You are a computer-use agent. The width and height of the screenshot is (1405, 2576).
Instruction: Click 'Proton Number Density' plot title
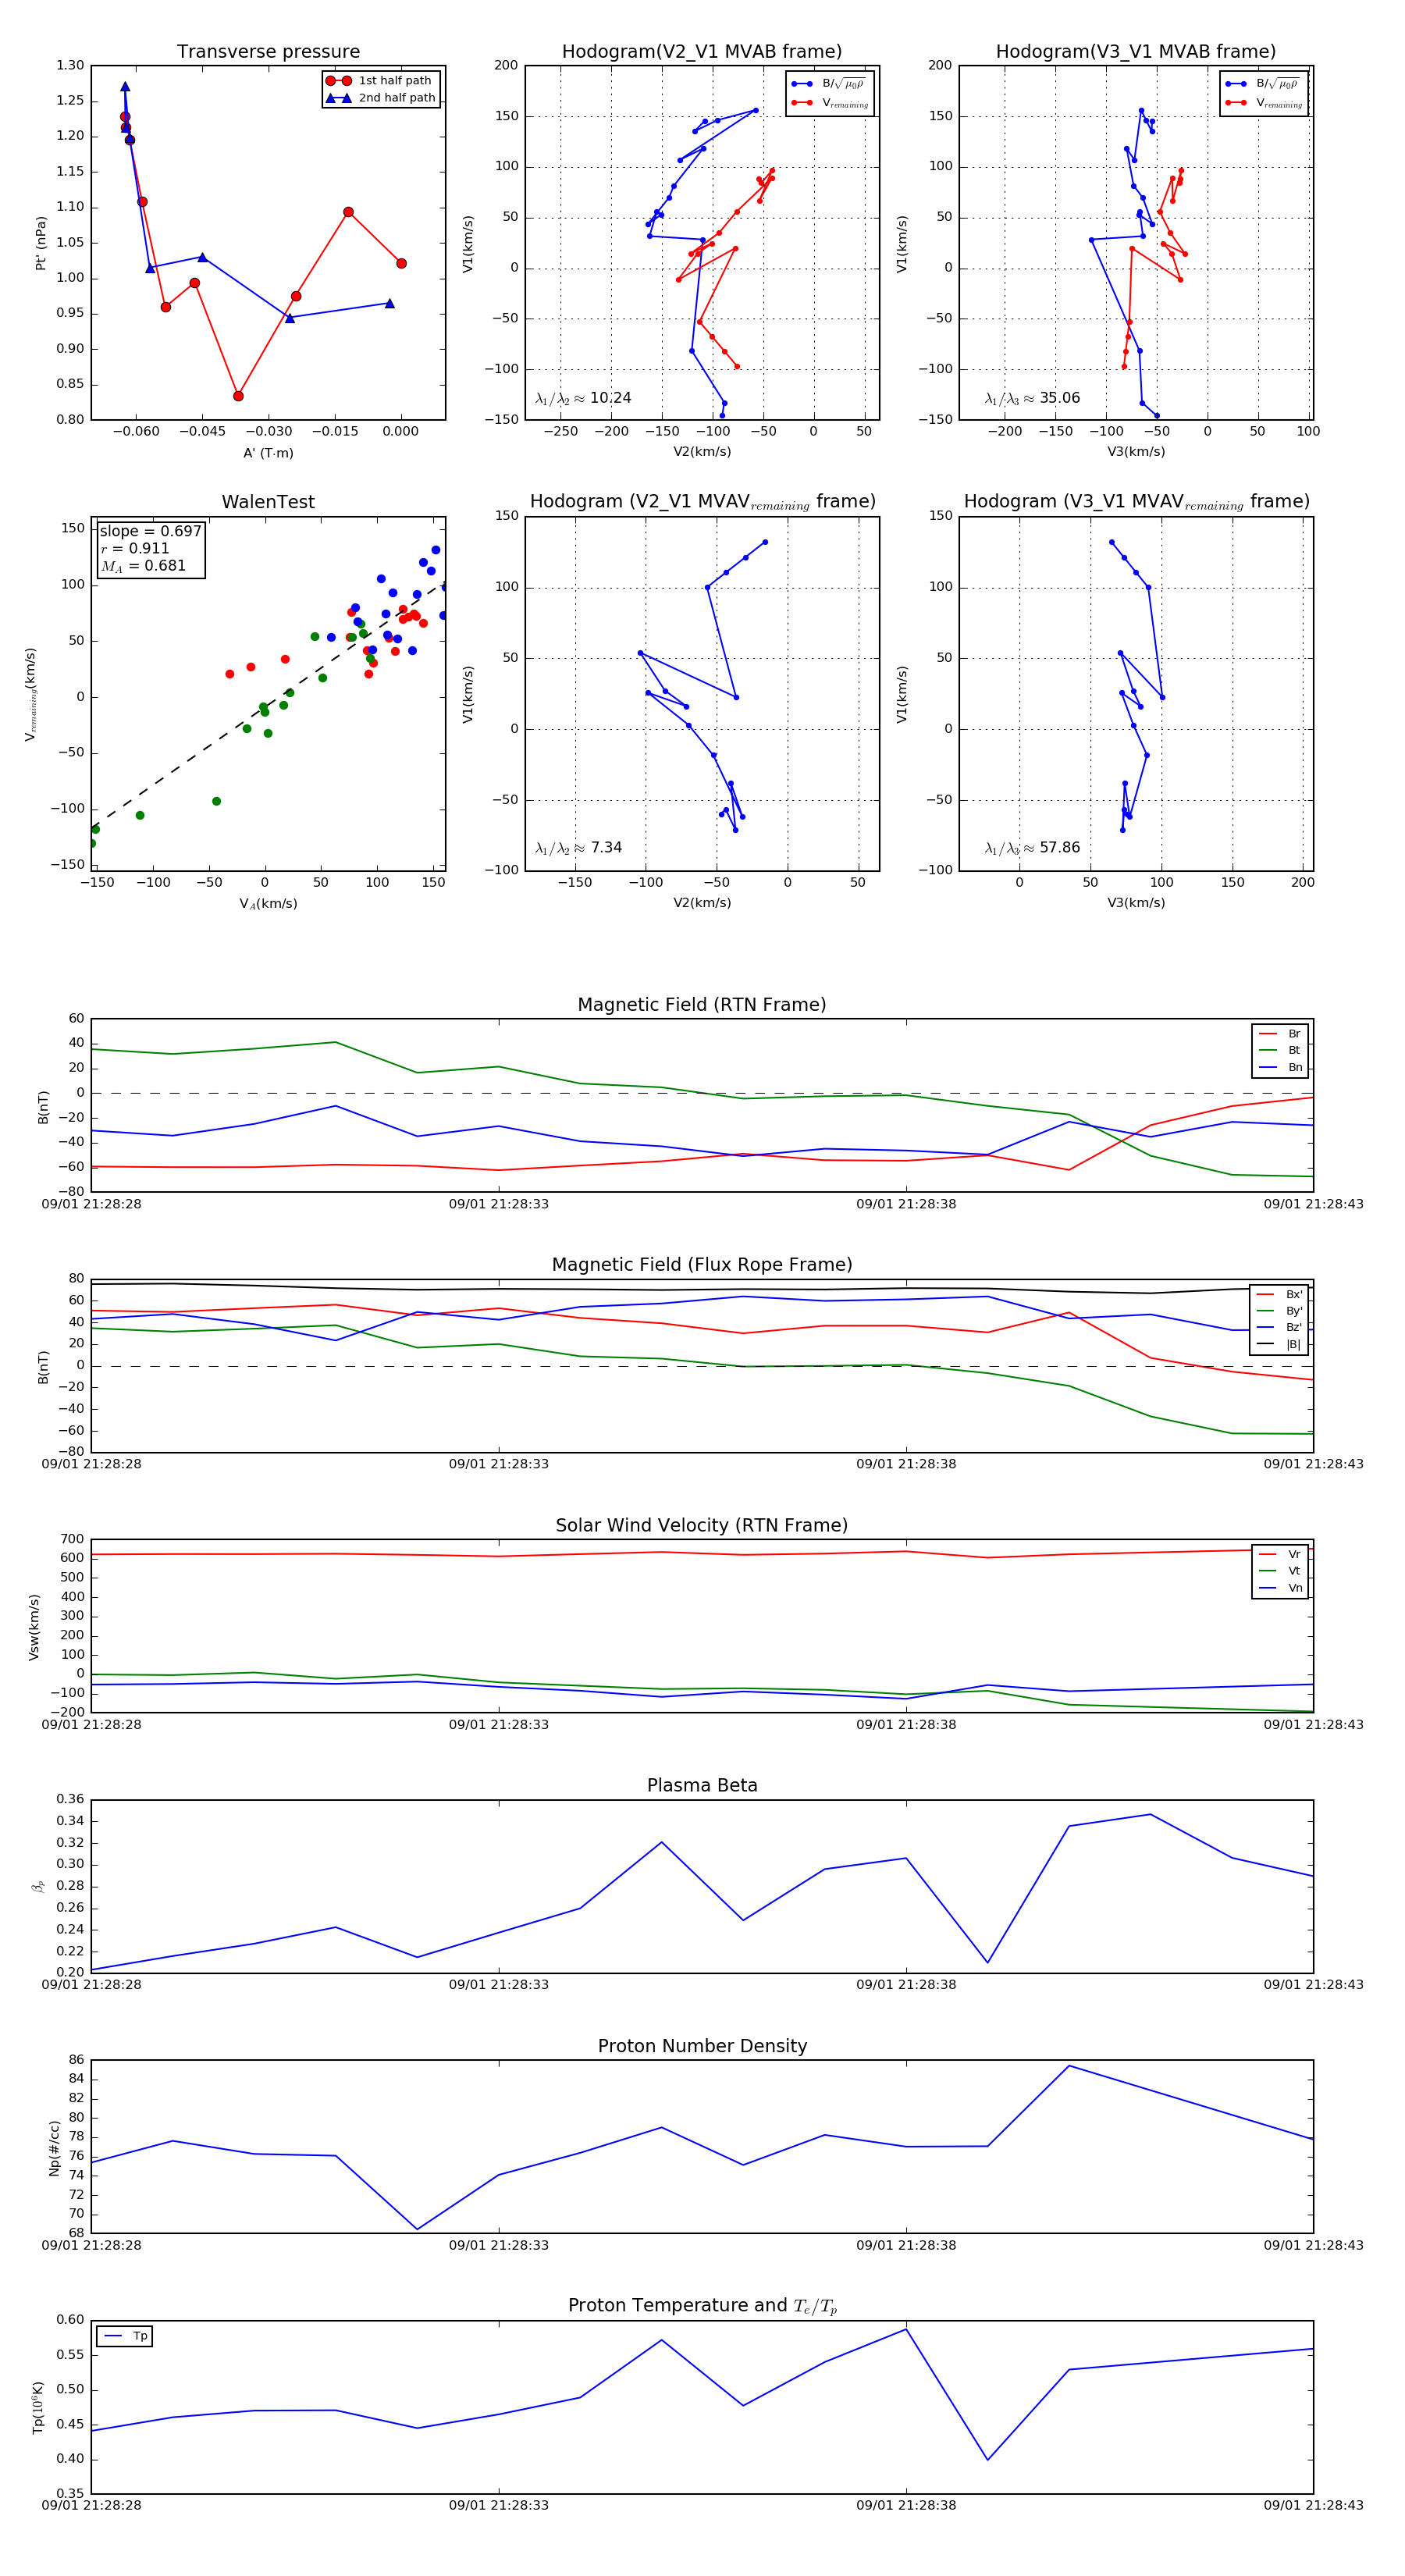702,2046
